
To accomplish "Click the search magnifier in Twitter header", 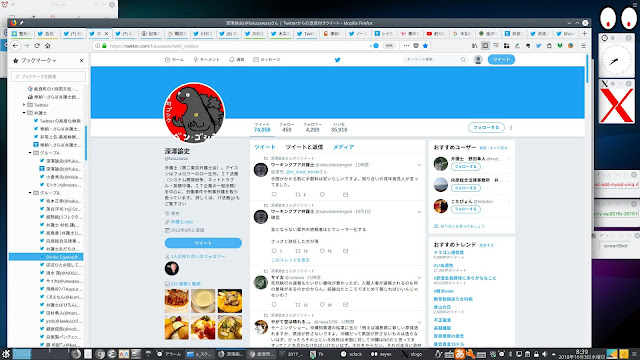I will 463,60.
